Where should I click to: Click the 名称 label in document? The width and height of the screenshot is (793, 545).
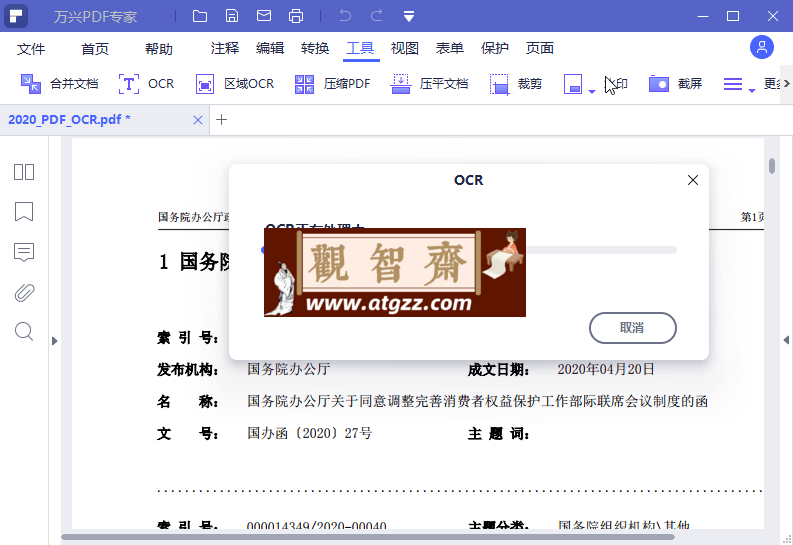(187, 401)
